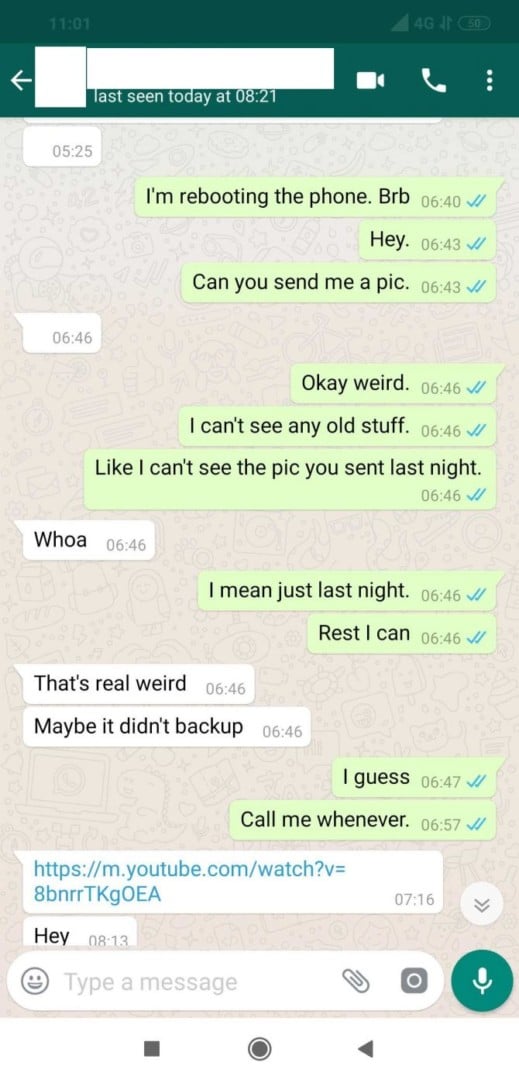
Task: Open the contact profile picture
Action: point(60,76)
